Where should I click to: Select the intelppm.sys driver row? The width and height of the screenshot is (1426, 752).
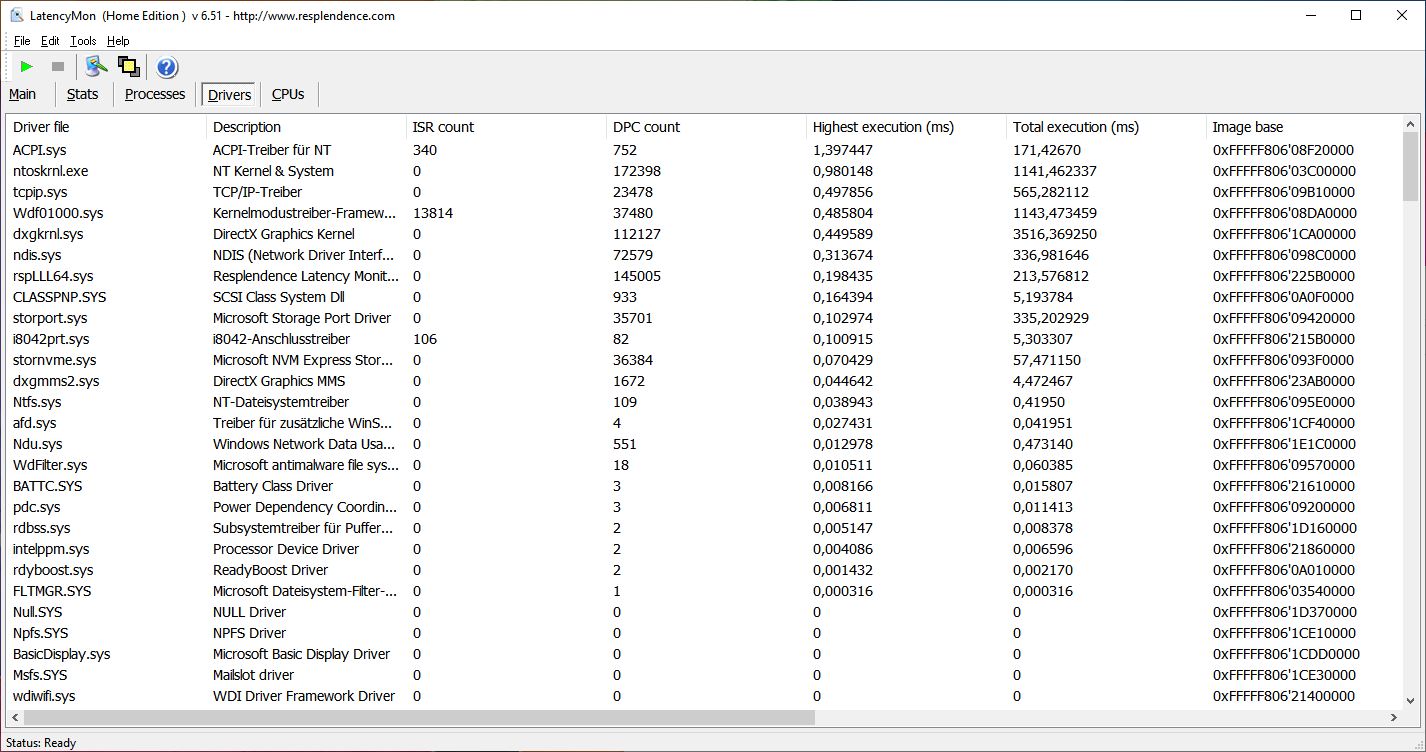pos(704,549)
